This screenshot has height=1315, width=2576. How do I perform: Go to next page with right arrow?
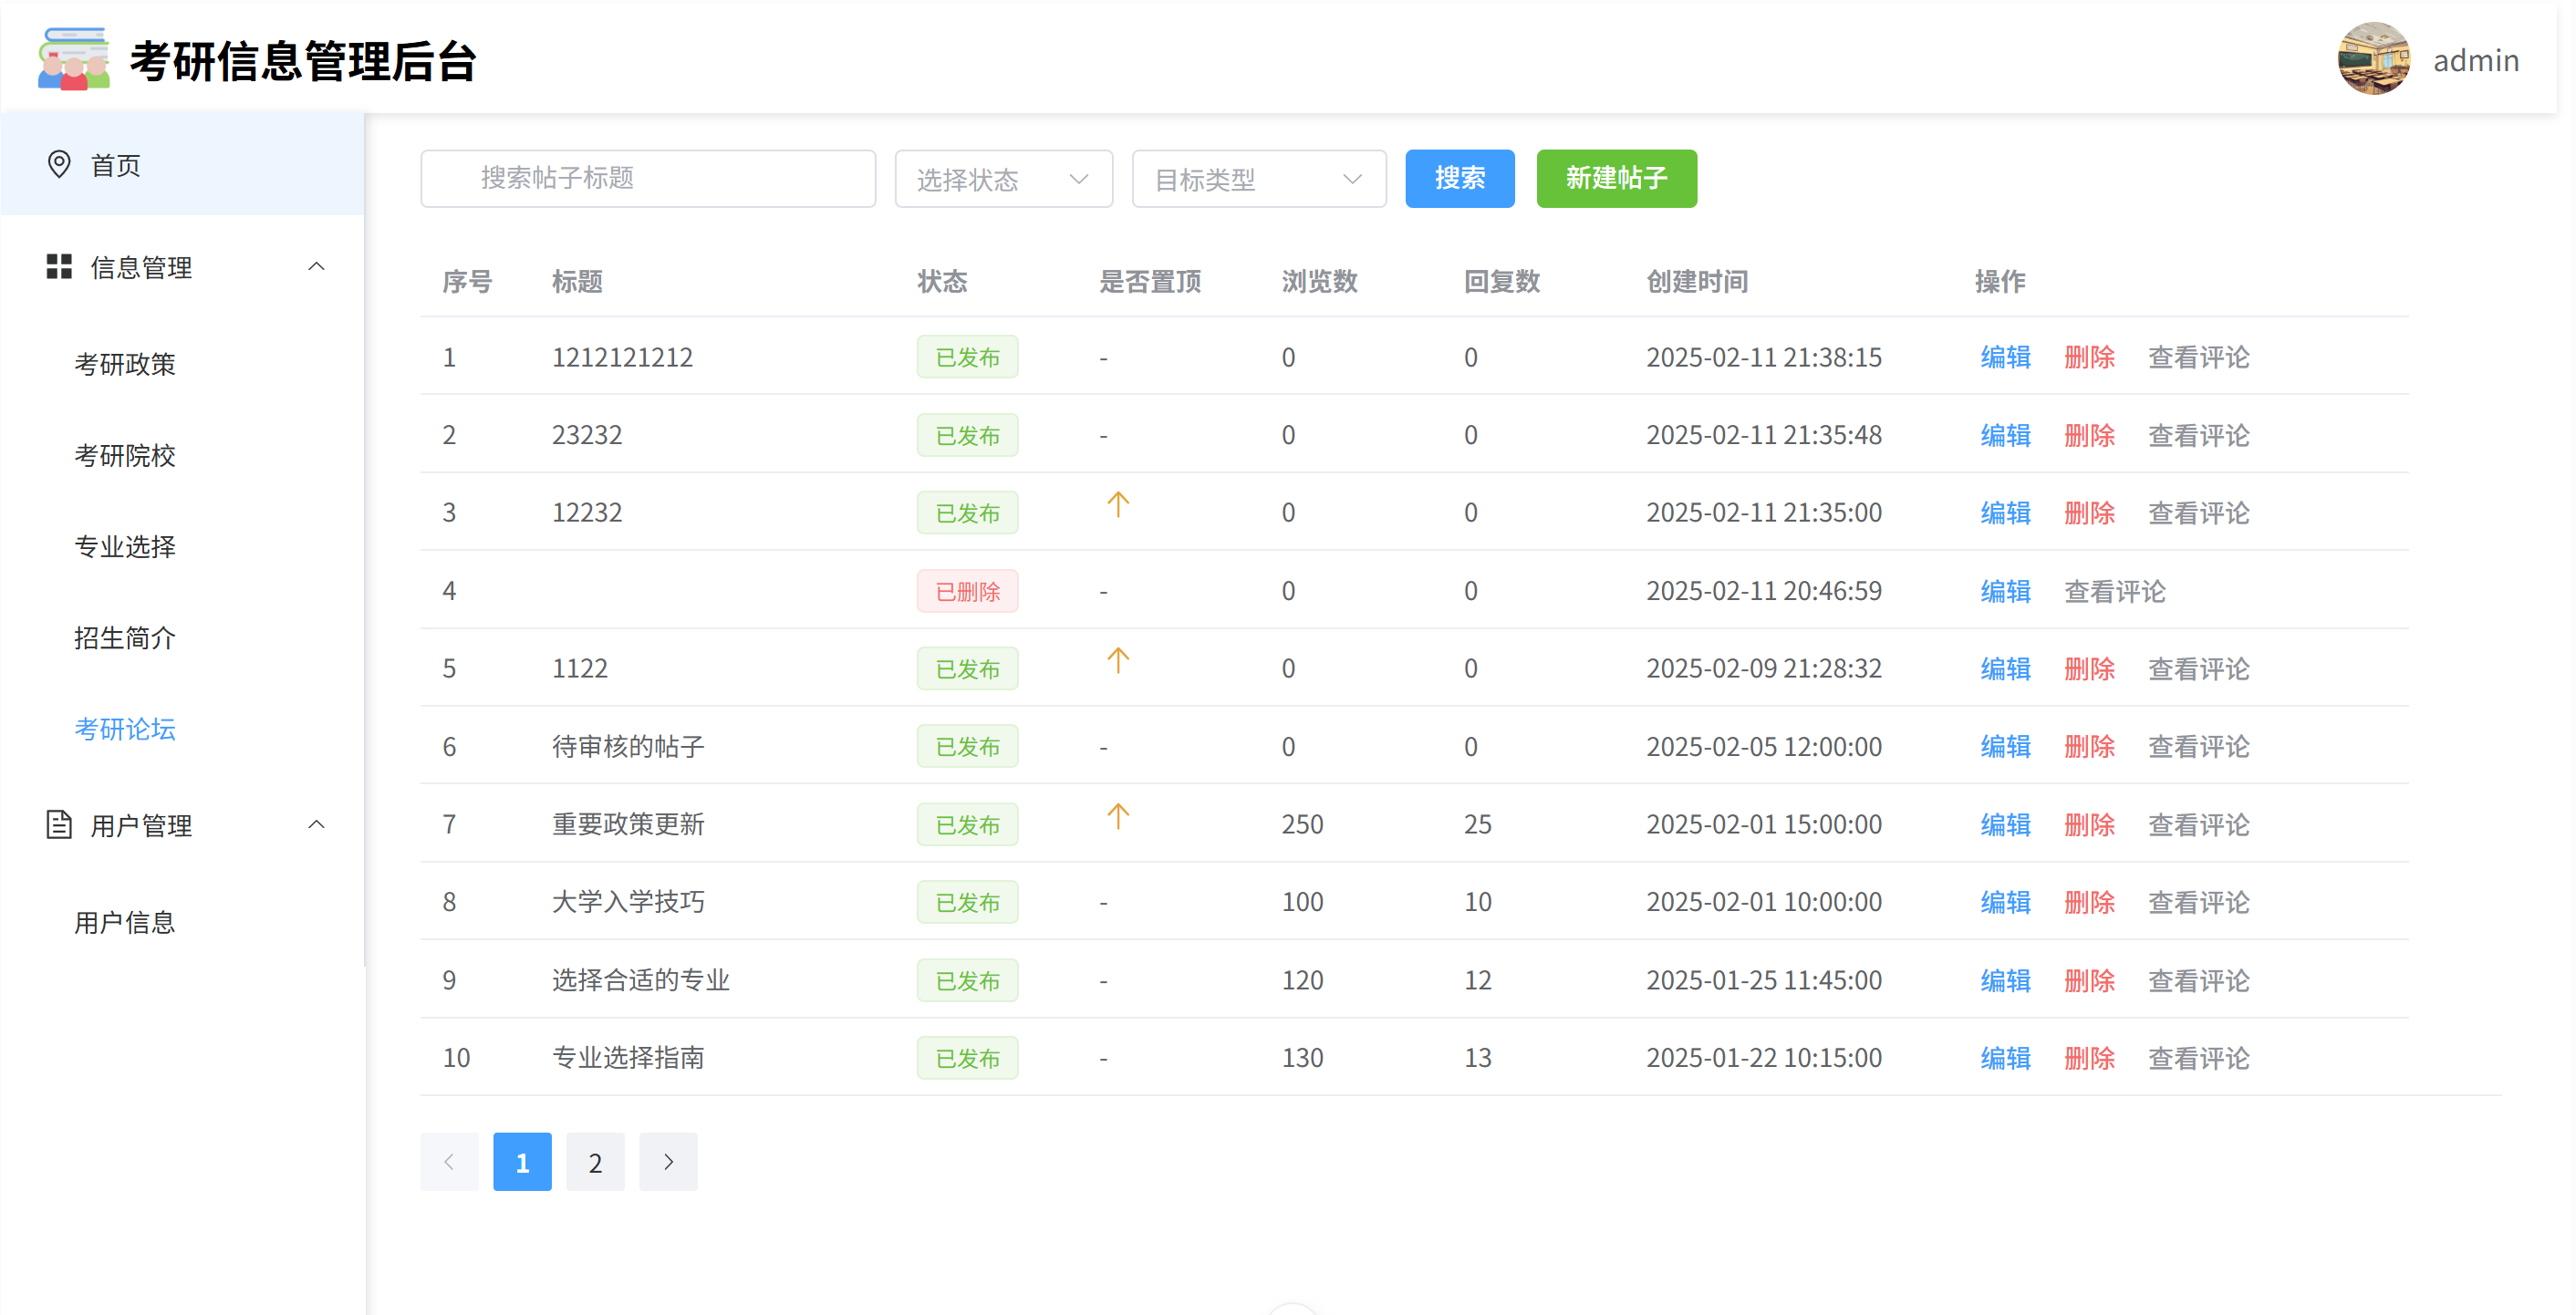coord(668,1162)
